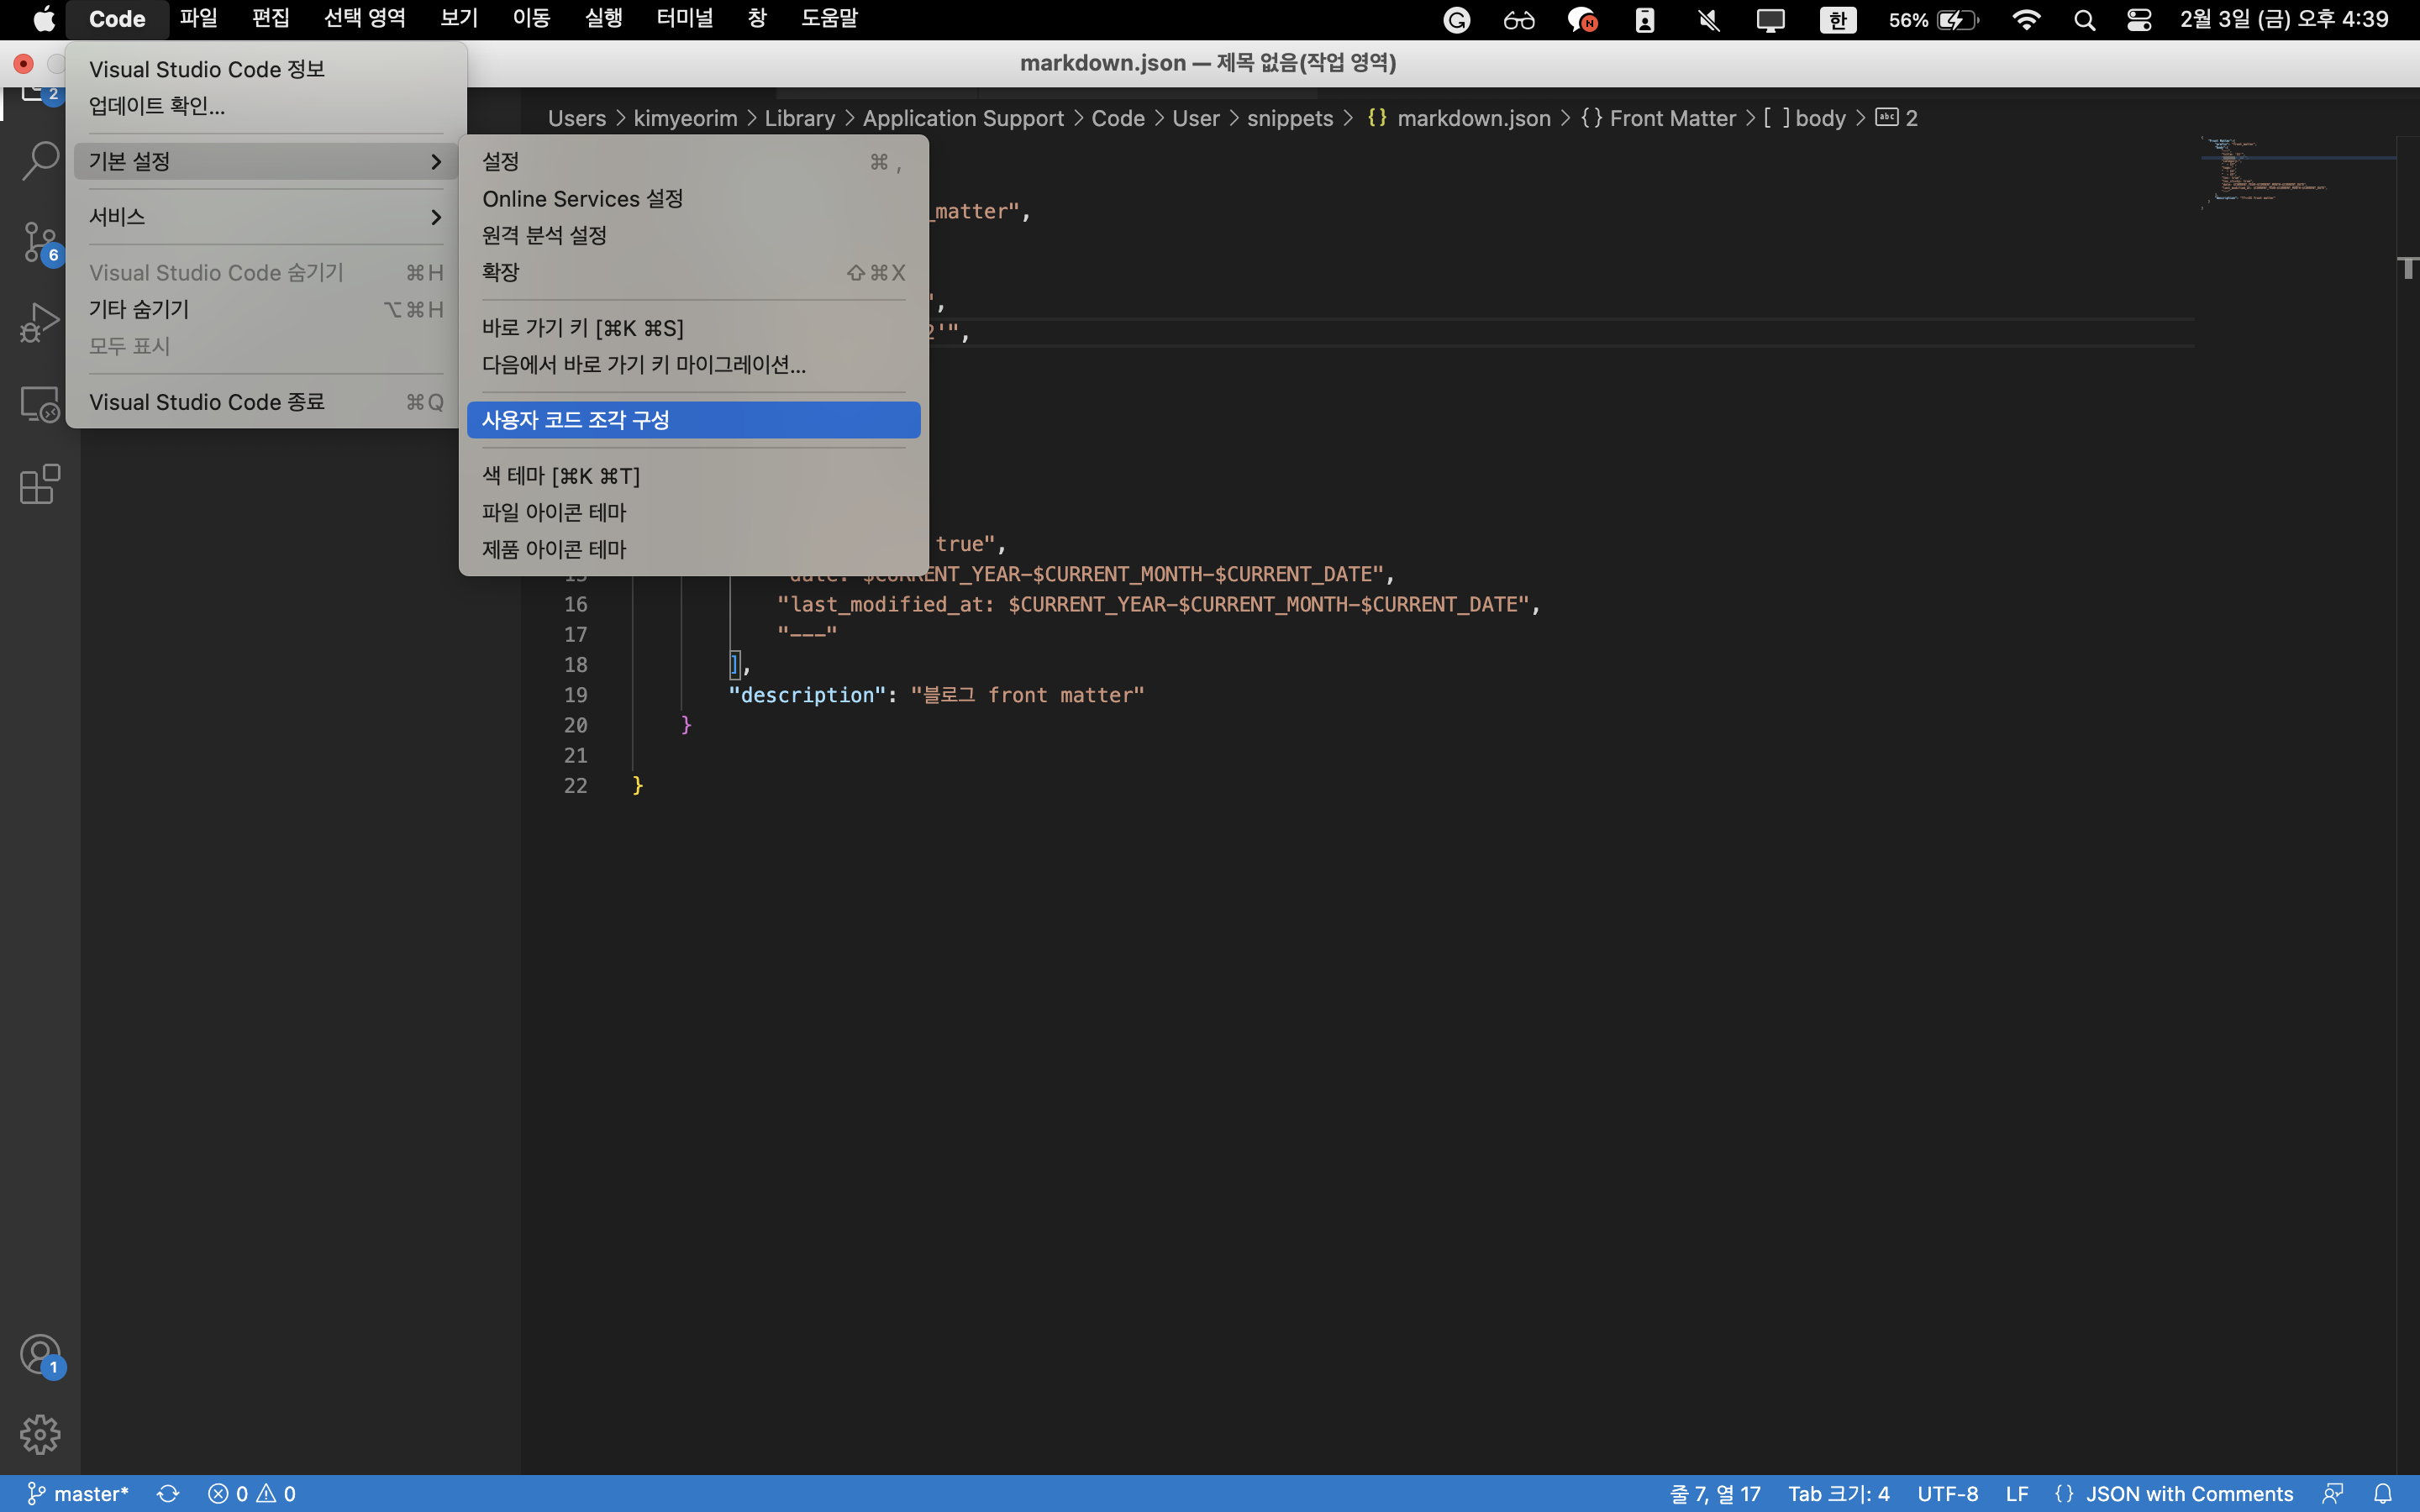Choose 설정 in the submenu
Viewport: 2420px width, 1512px height.
click(693, 161)
